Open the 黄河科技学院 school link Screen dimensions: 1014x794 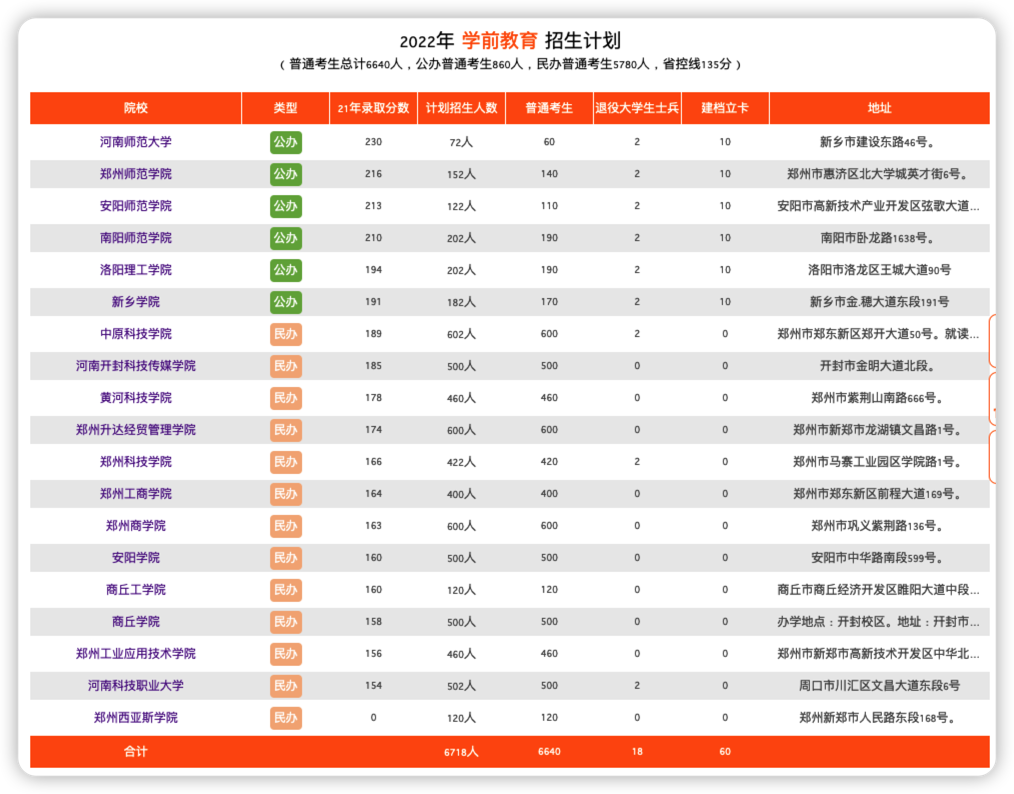tap(135, 398)
